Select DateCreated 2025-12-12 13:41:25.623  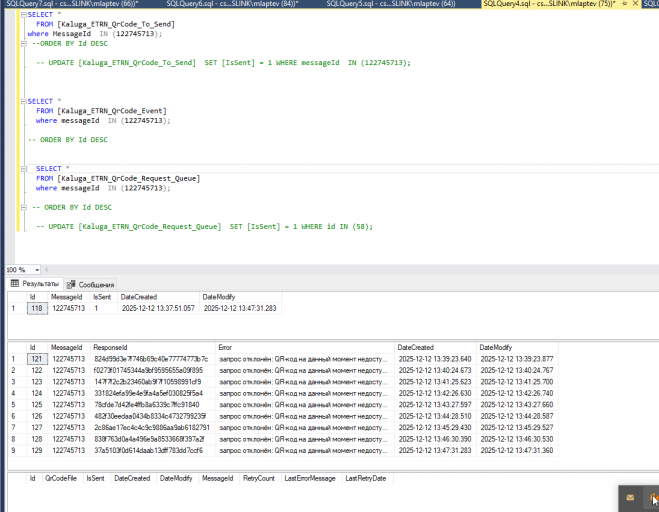tap(435, 382)
